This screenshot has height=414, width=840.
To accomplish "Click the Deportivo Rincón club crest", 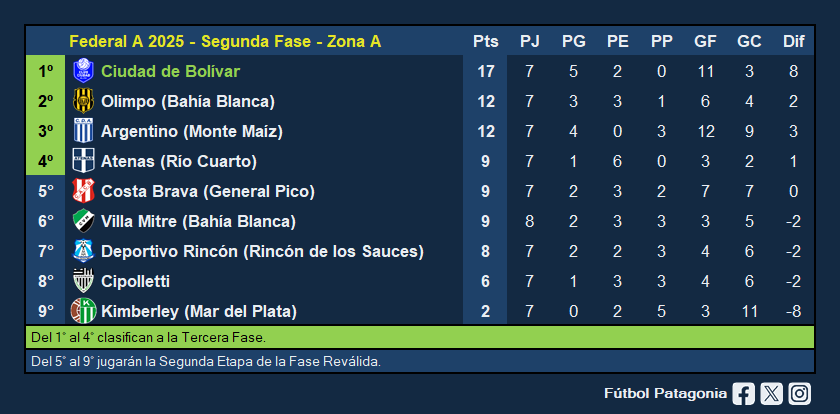I will [x=83, y=251].
